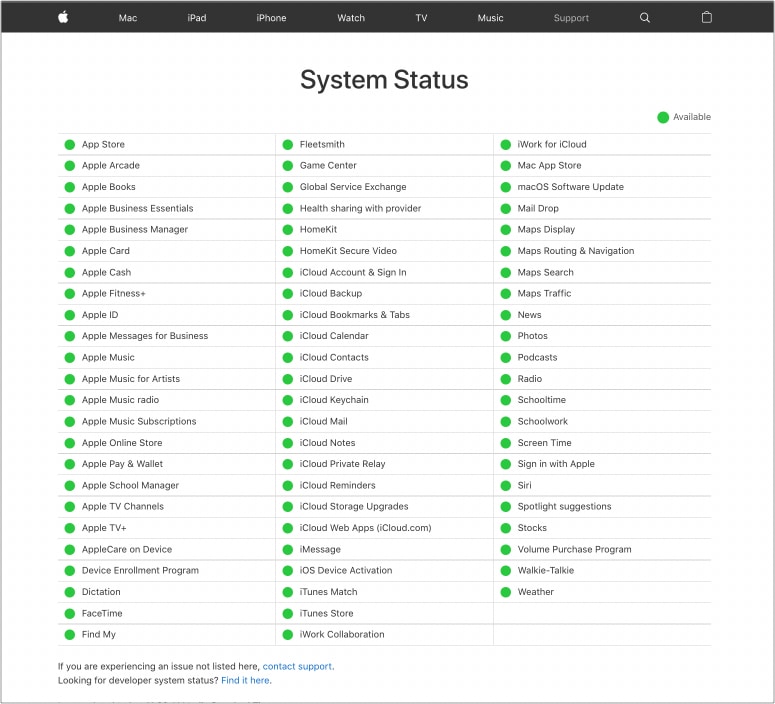Click green dot beside Find My
Screen dimensions: 775x704
pyautogui.click(x=70, y=635)
